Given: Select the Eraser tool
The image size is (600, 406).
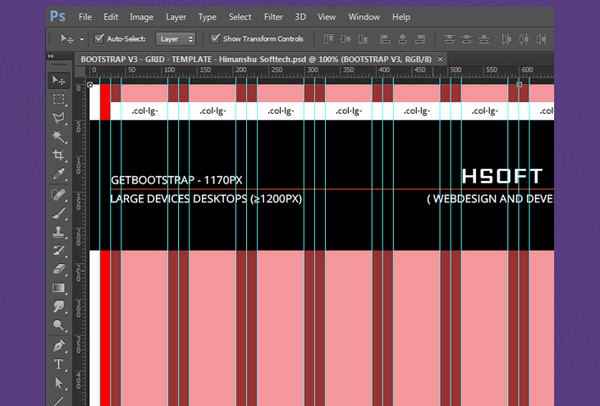Looking at the screenshot, I should click(x=59, y=269).
